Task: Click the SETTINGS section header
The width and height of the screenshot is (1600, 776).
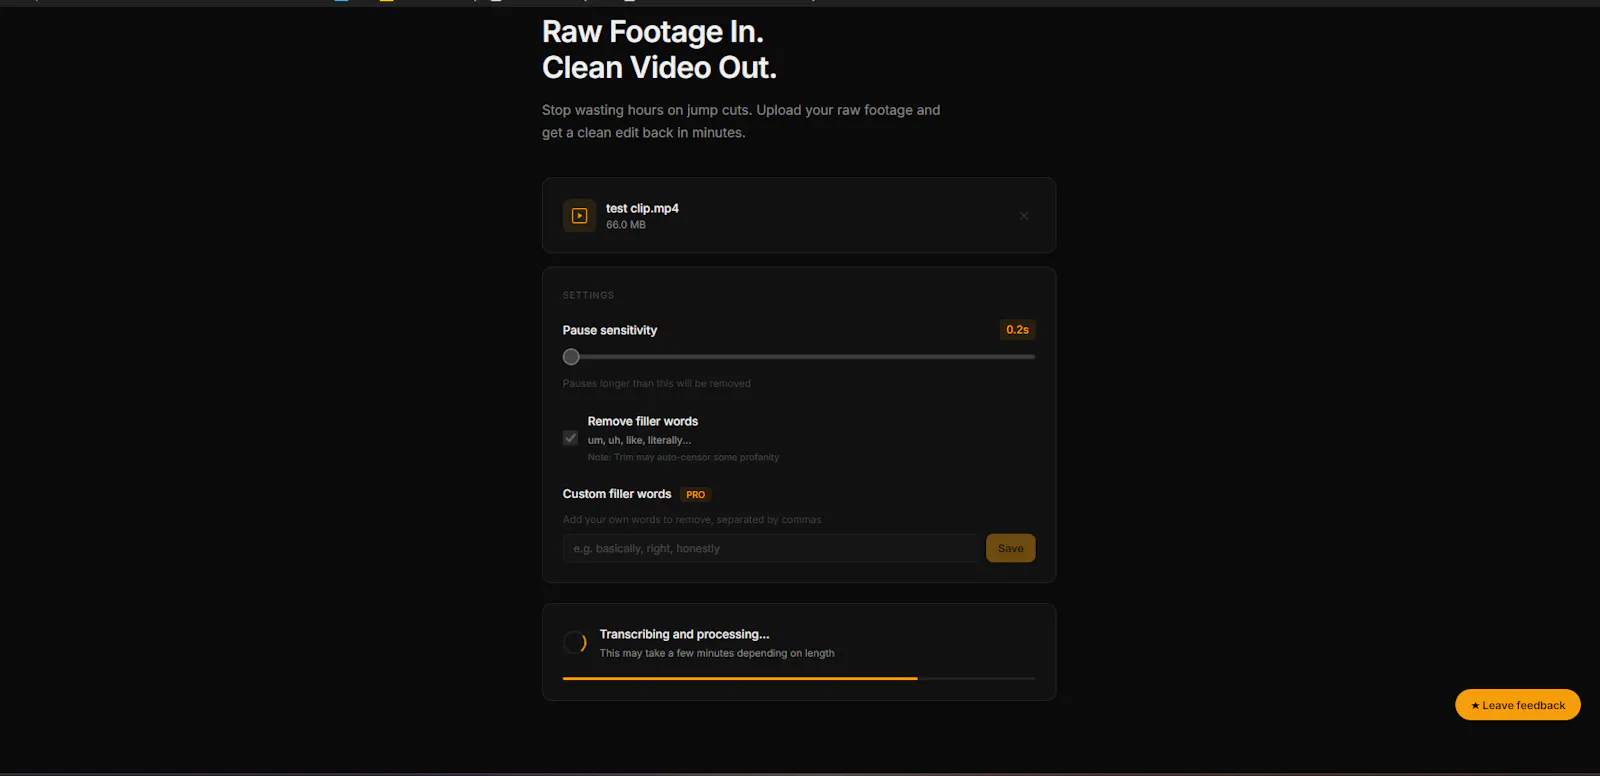Action: (588, 295)
